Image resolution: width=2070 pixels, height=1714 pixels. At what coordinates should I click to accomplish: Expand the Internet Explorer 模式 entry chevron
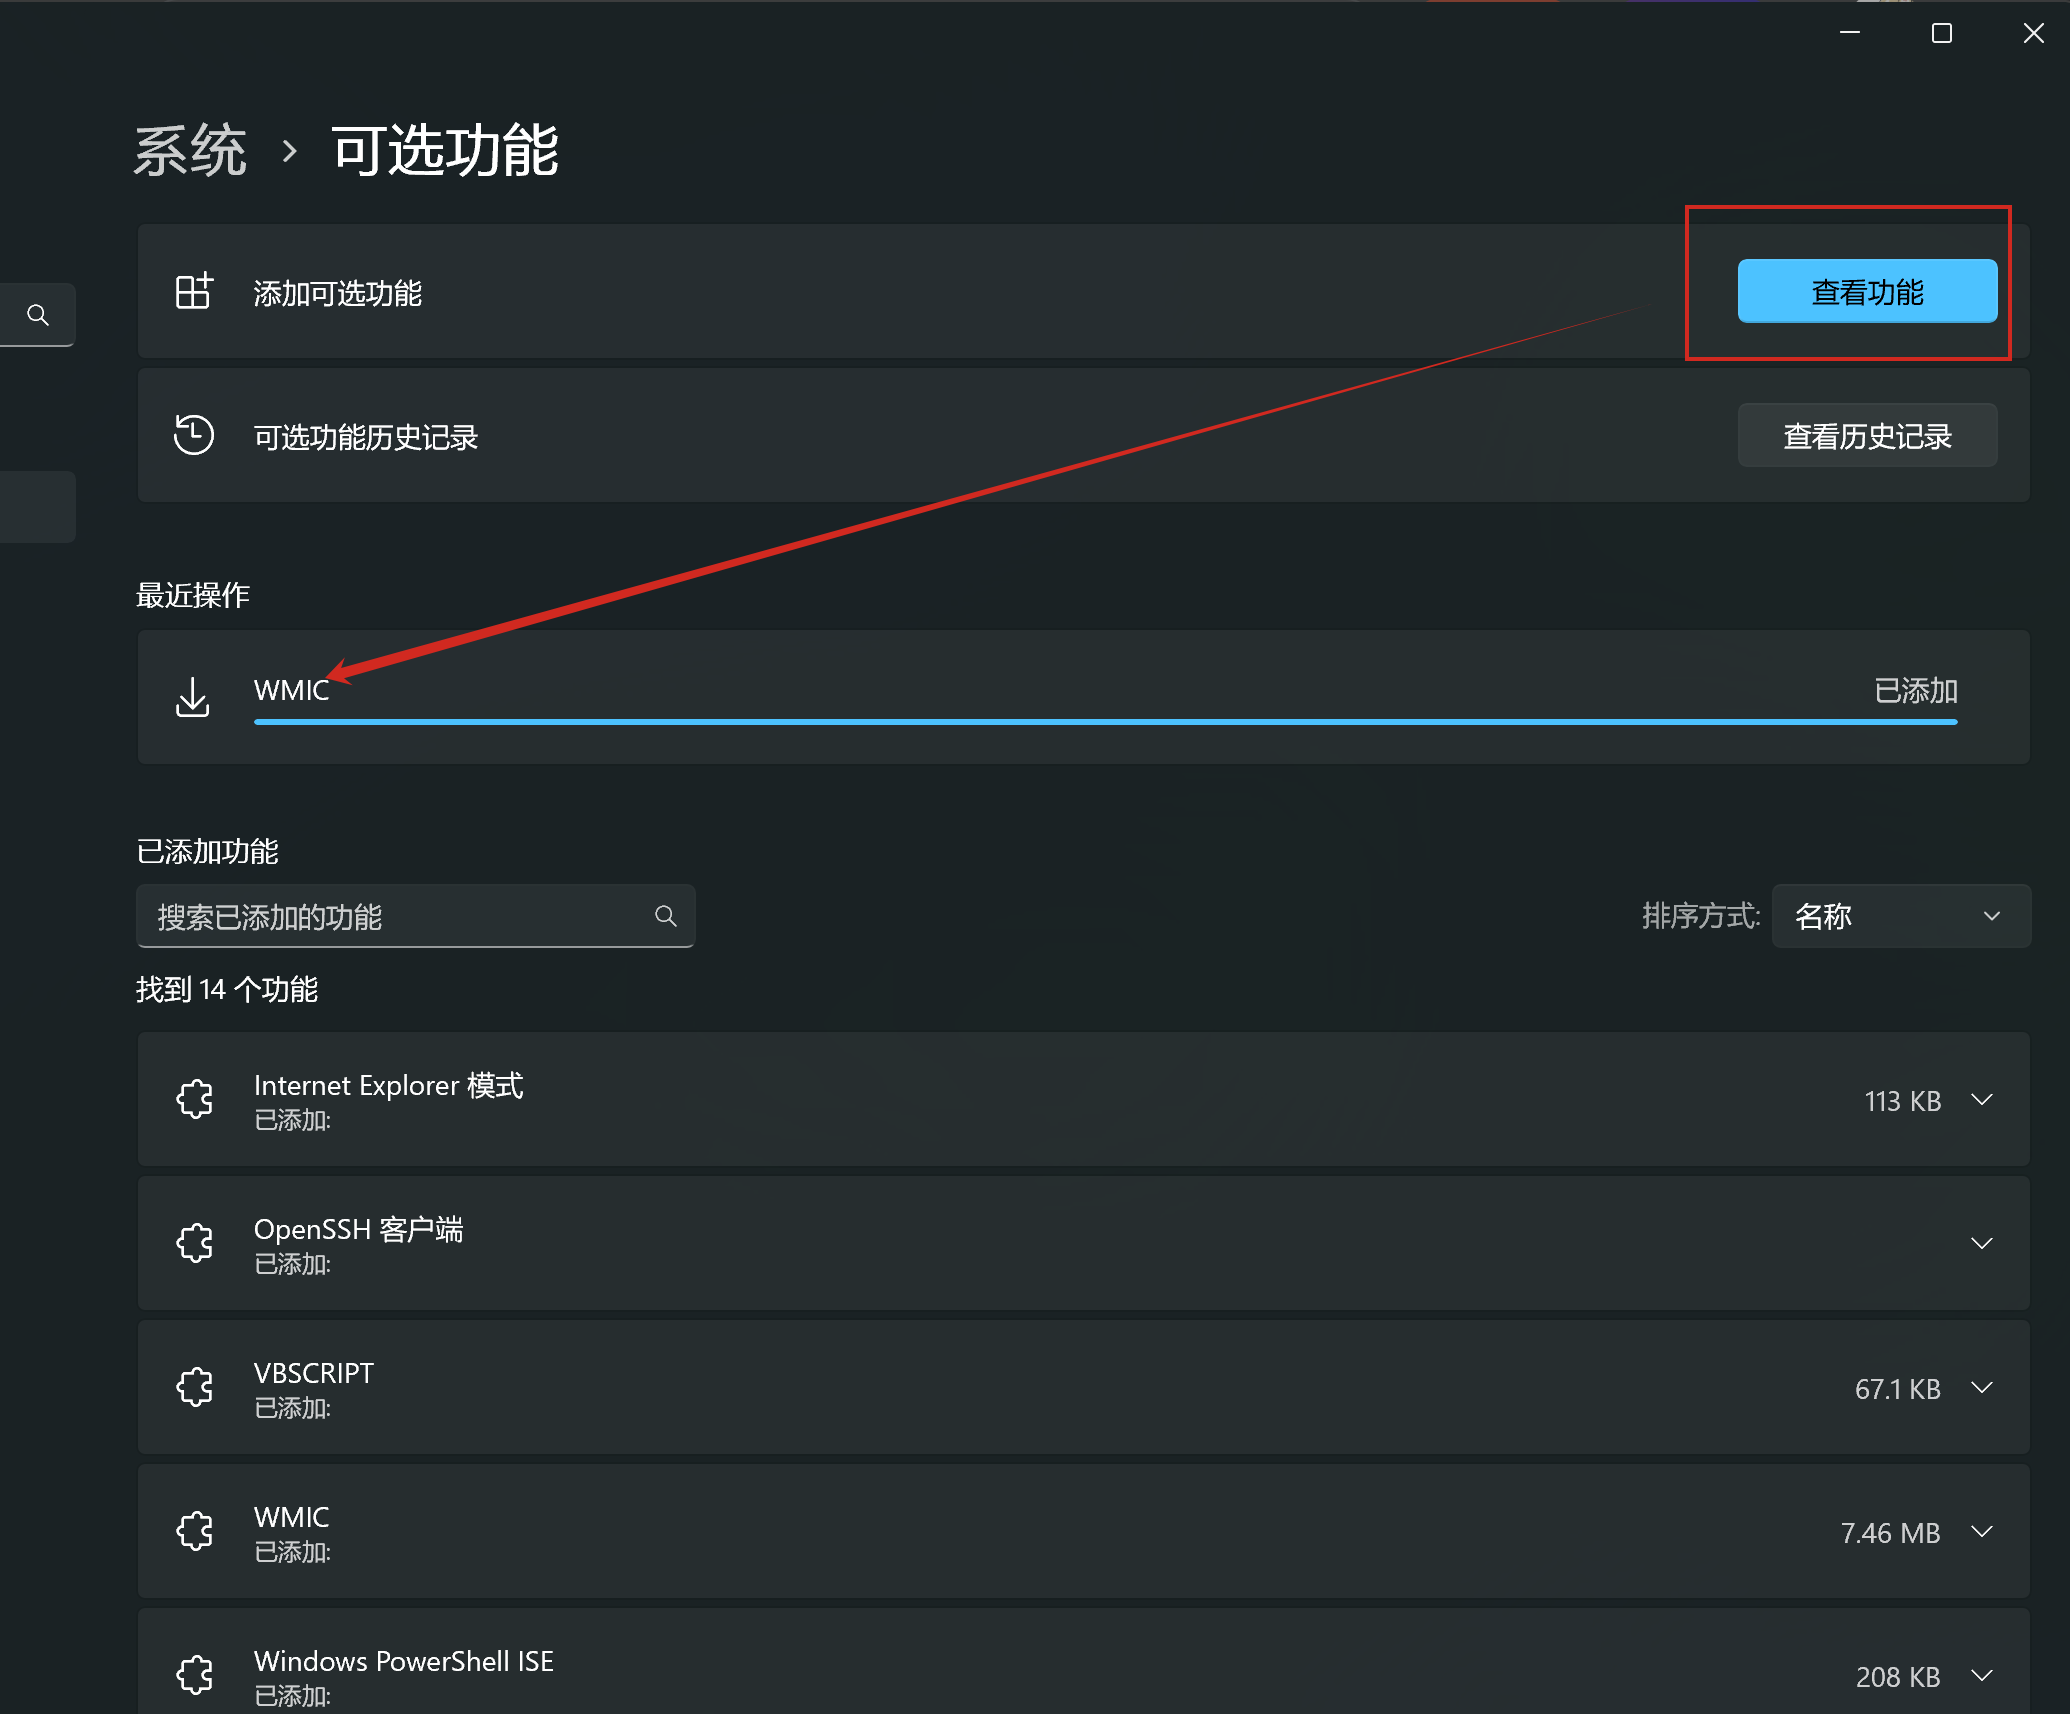(1981, 1099)
